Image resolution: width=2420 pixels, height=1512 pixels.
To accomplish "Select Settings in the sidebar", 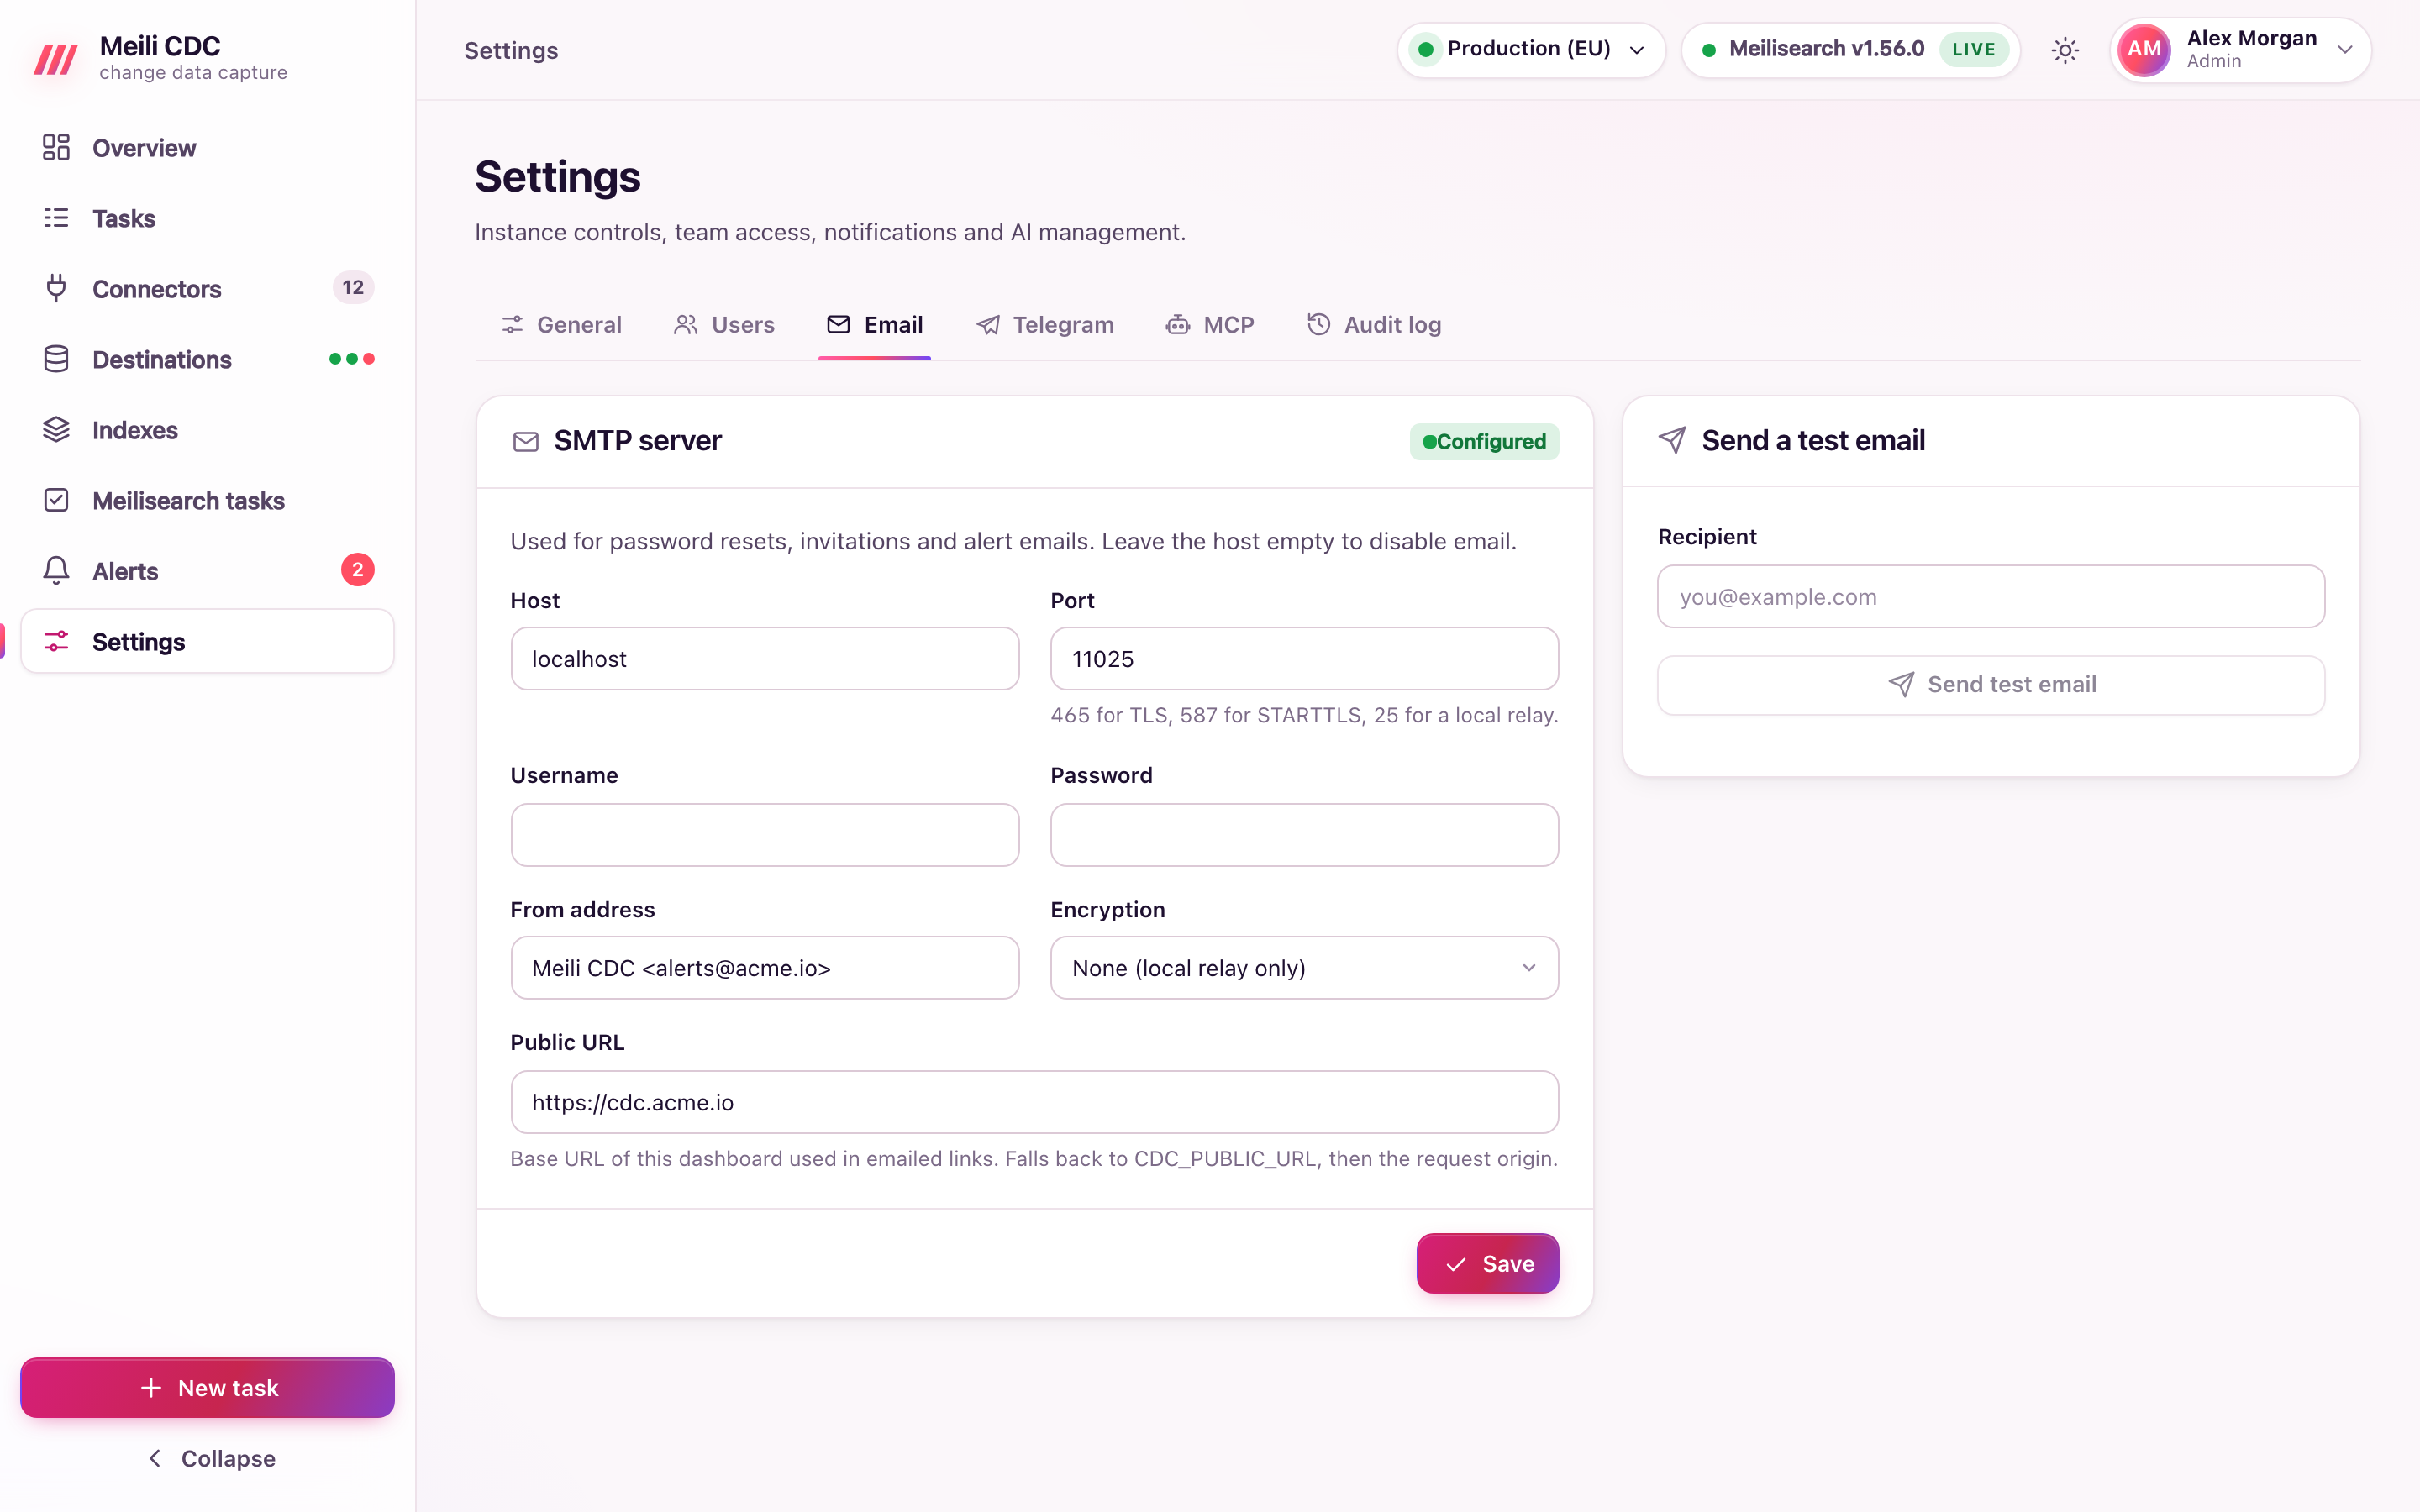I will tap(207, 641).
